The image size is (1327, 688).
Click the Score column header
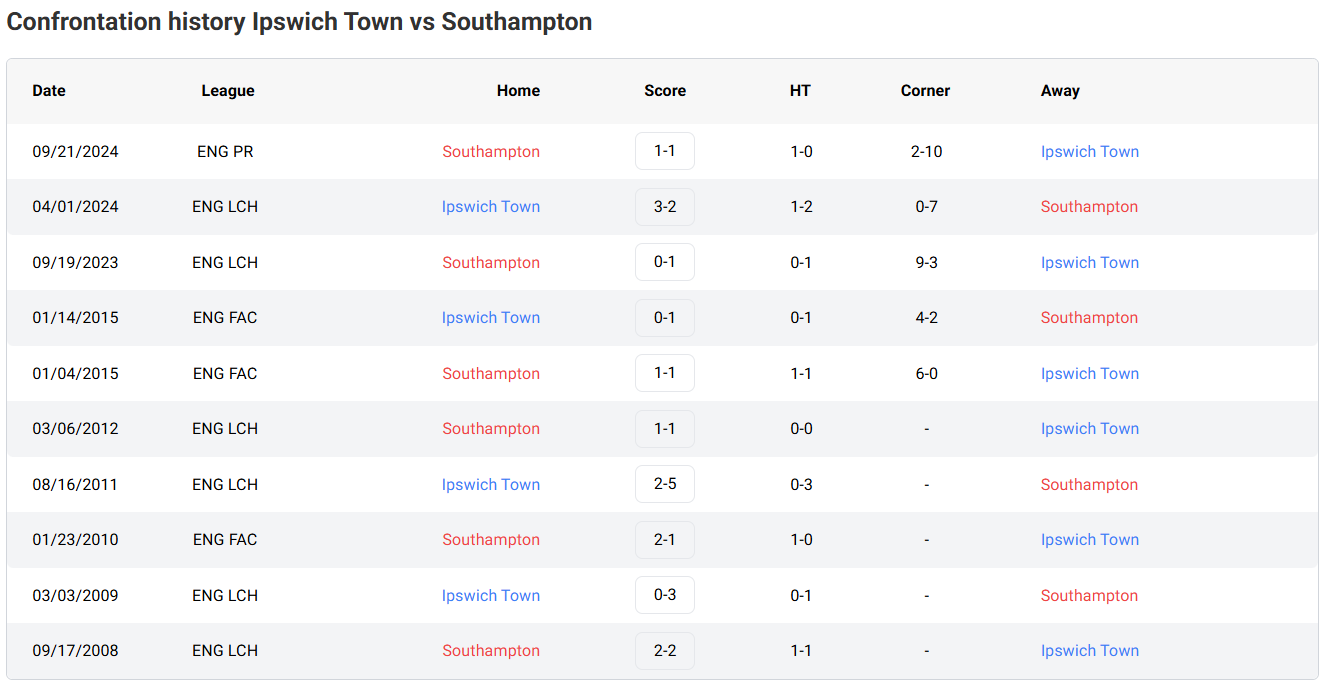coord(665,91)
